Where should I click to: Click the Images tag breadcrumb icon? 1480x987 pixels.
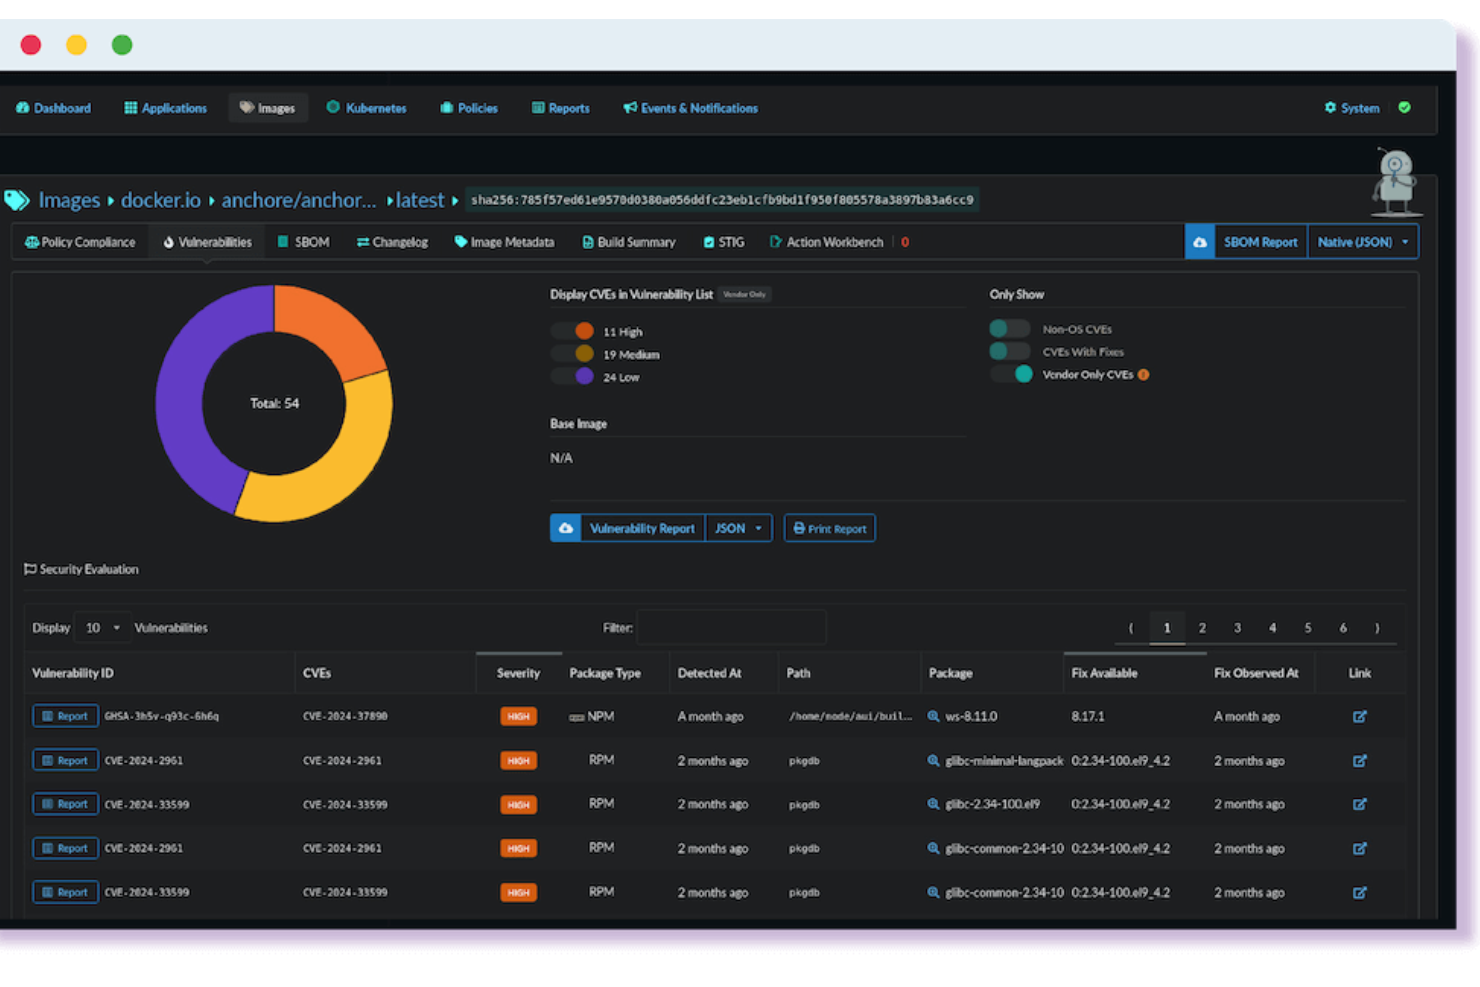(x=16, y=200)
